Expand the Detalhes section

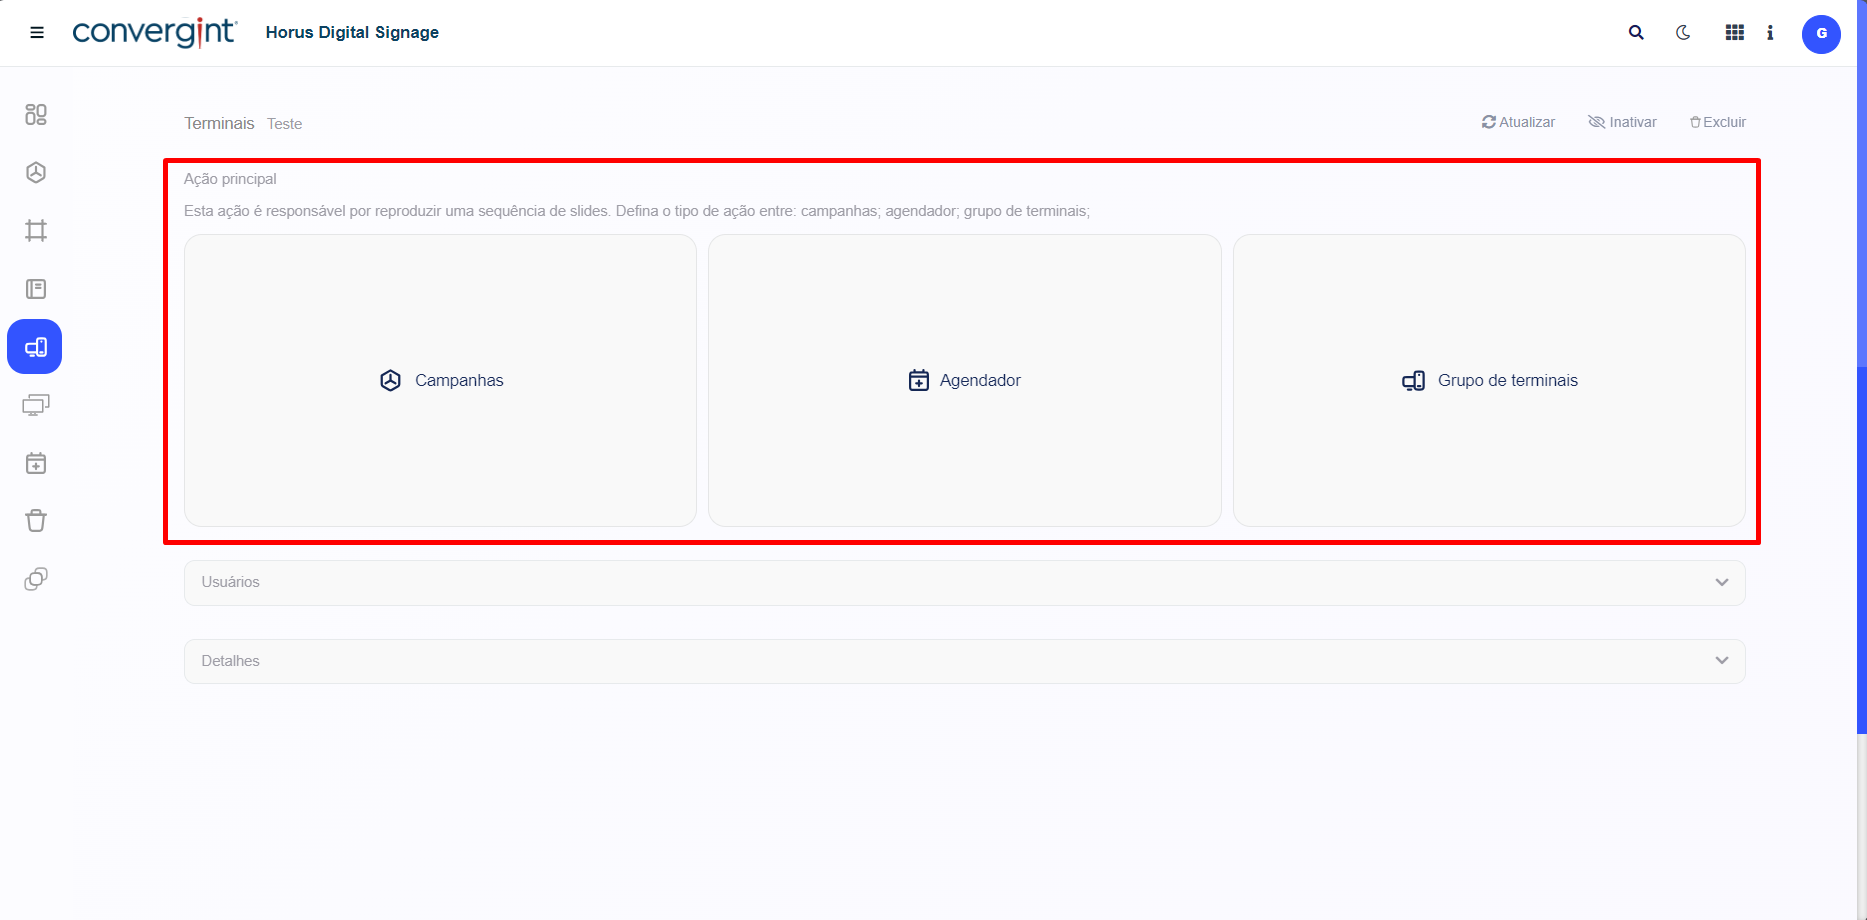[x=964, y=661]
